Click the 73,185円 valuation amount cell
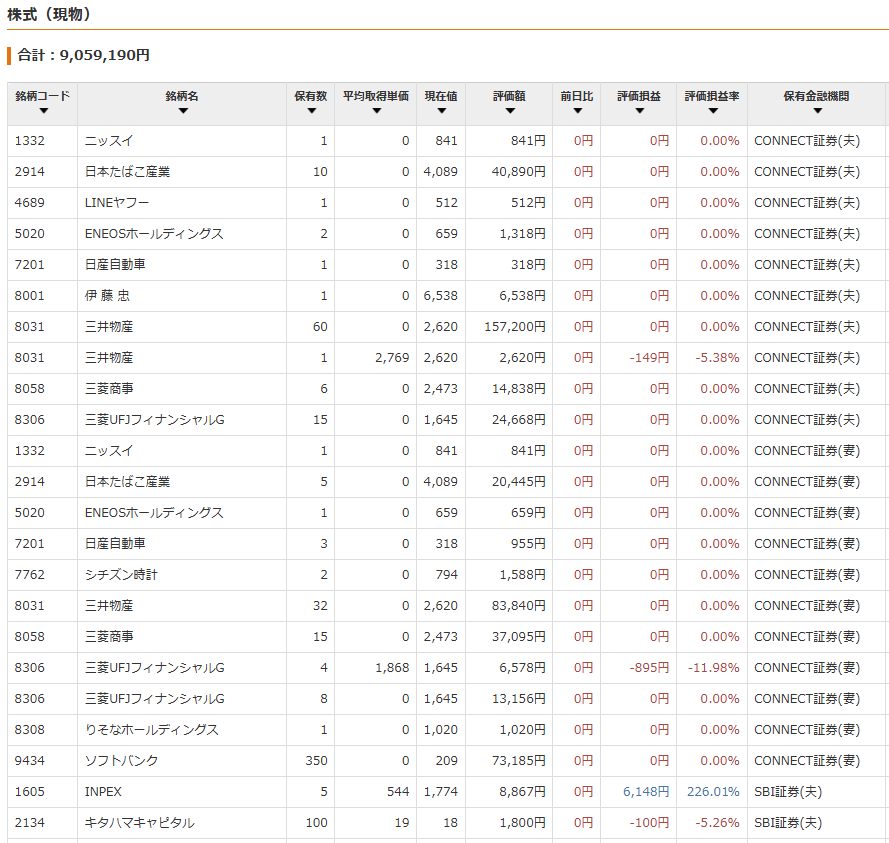The width and height of the screenshot is (889, 843). coord(509,761)
